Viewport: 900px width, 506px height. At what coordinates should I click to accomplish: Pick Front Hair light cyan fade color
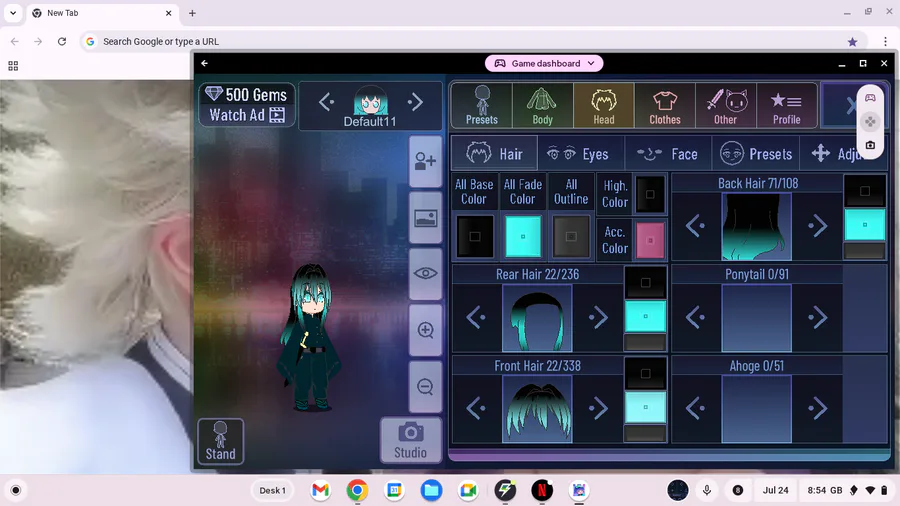tap(645, 407)
